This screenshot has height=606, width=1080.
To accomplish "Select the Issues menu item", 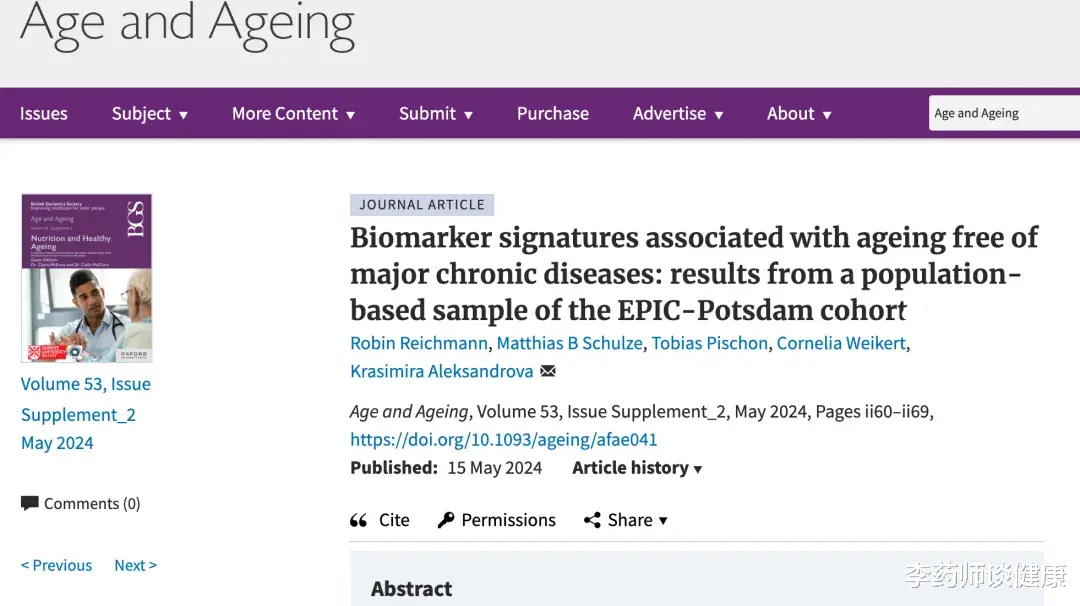I will click(43, 114).
